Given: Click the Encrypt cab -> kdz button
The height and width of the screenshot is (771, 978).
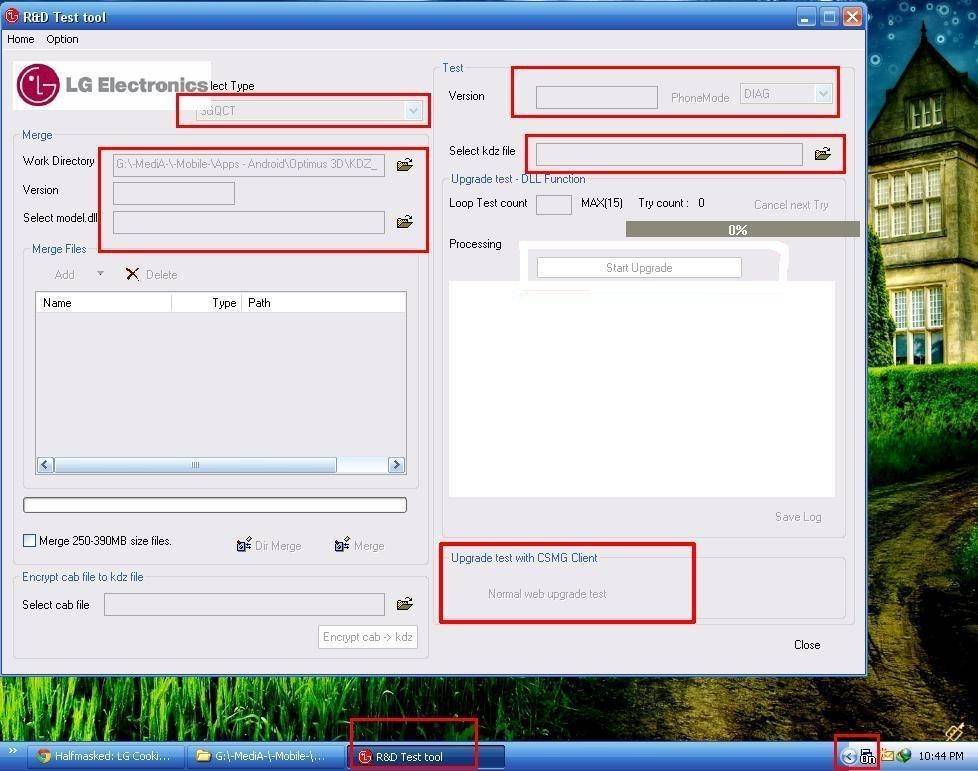Looking at the screenshot, I should tap(367, 637).
